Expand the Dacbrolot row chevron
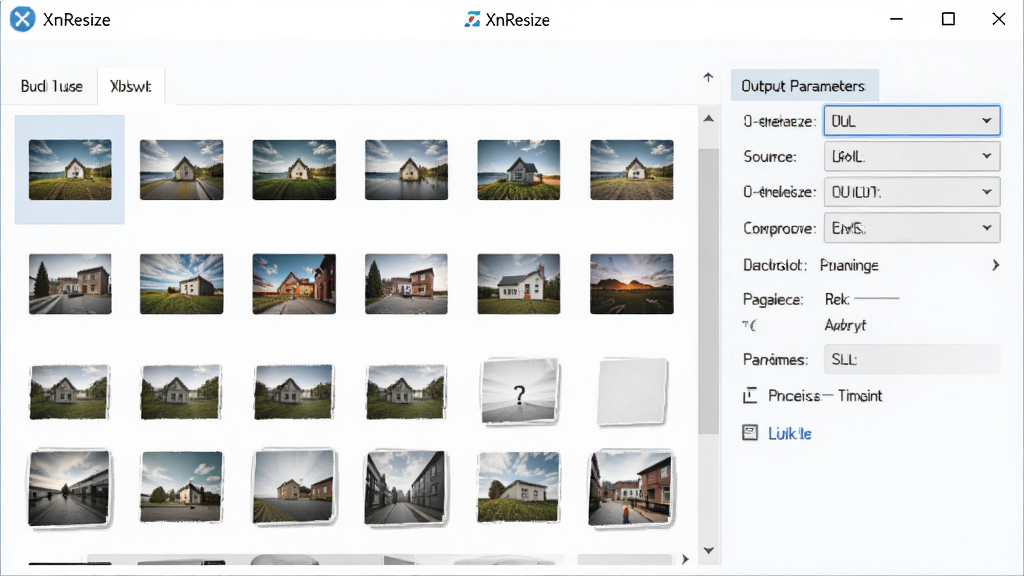Screen dimensions: 1024x576 (995, 265)
